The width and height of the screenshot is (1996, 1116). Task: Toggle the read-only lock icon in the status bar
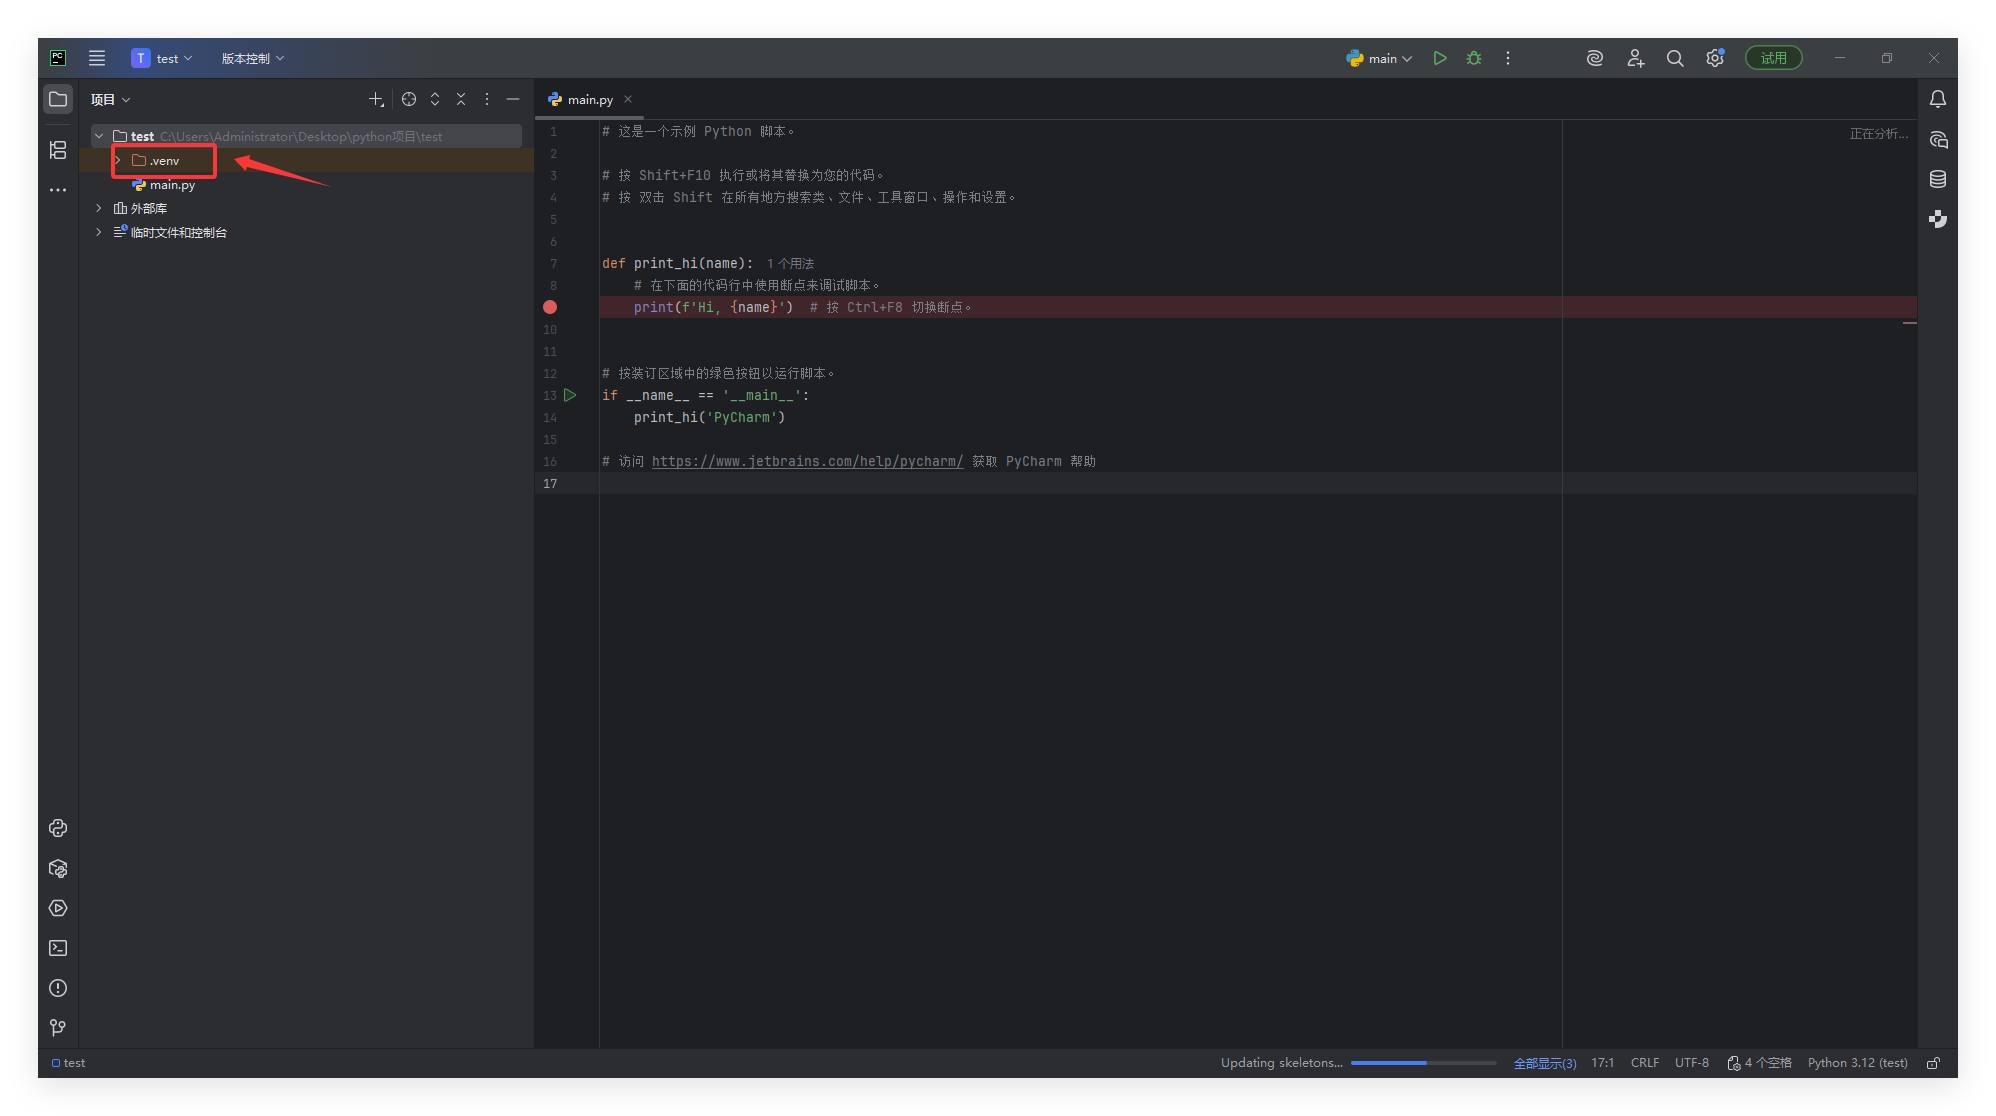(x=1933, y=1063)
